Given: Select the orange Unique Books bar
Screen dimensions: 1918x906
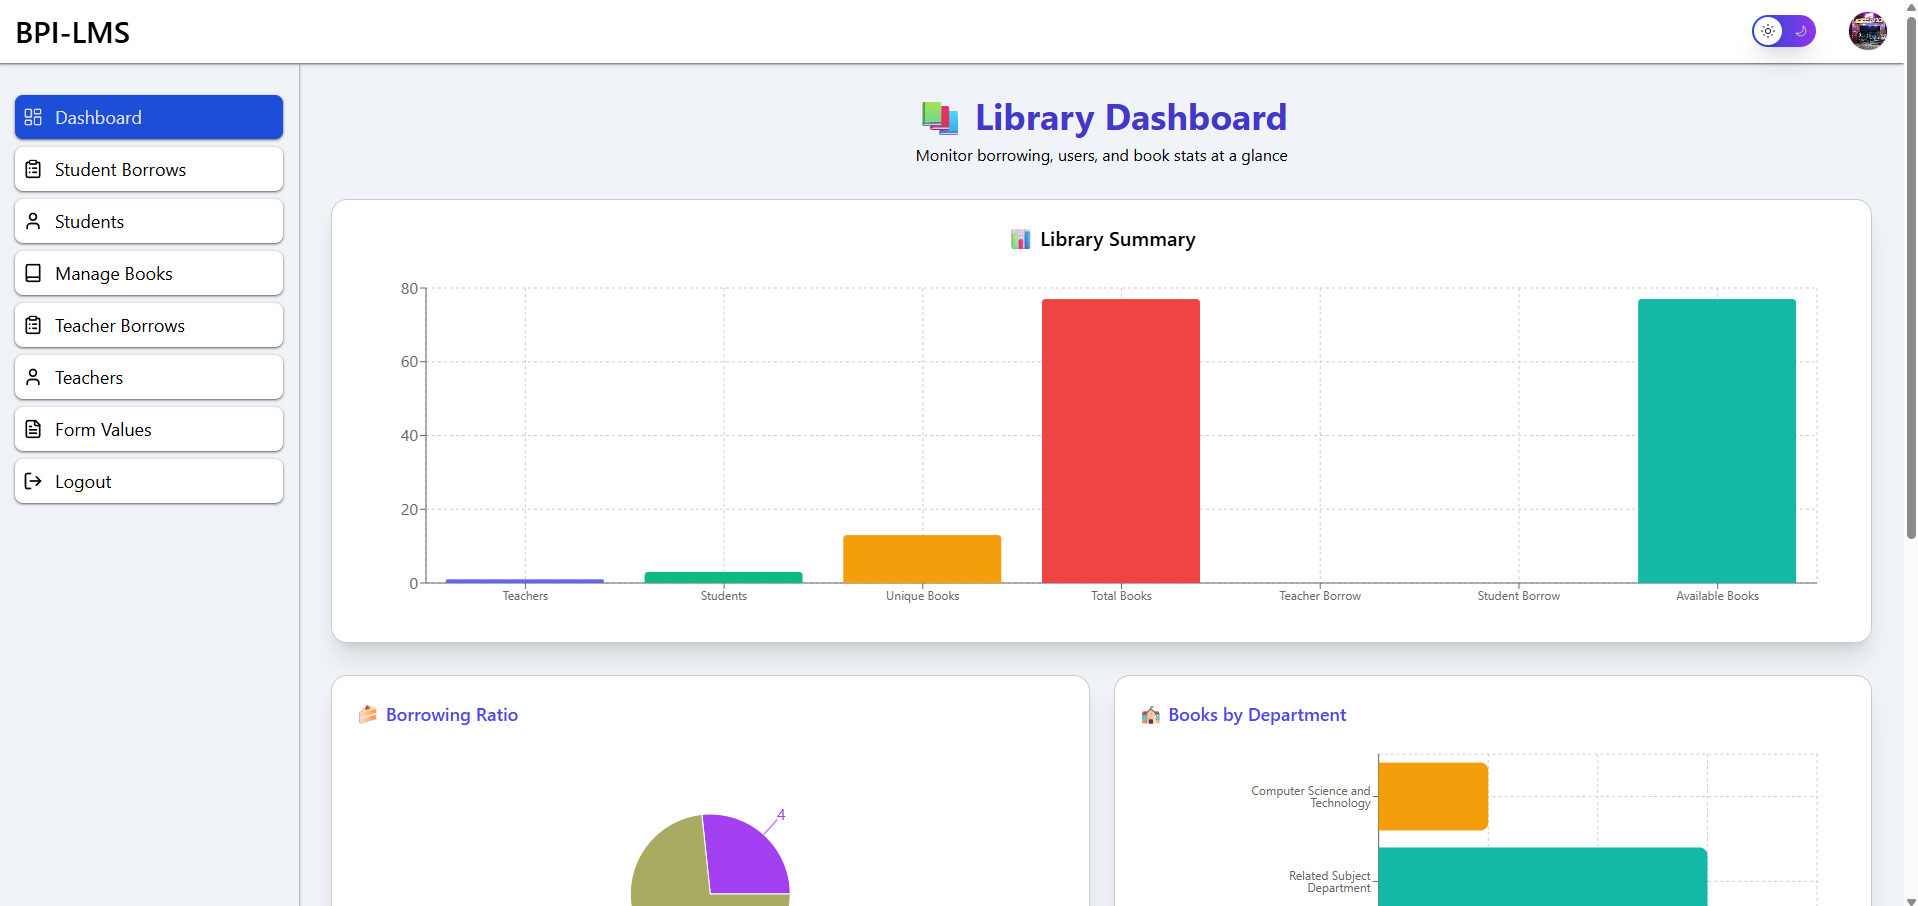Looking at the screenshot, I should pyautogui.click(x=922, y=559).
